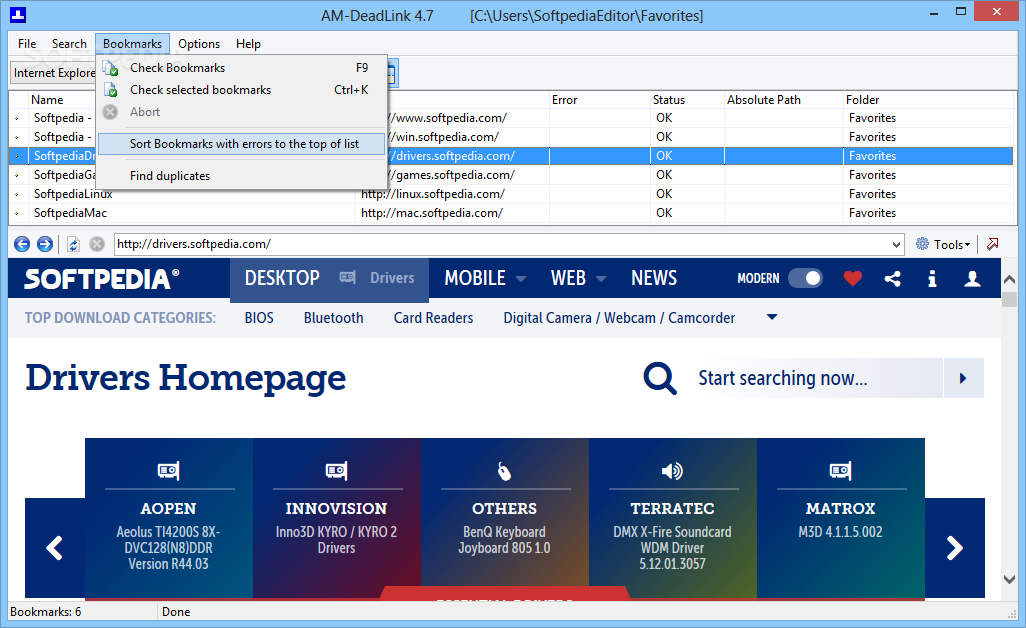Click the Drivers section link

[x=392, y=278]
